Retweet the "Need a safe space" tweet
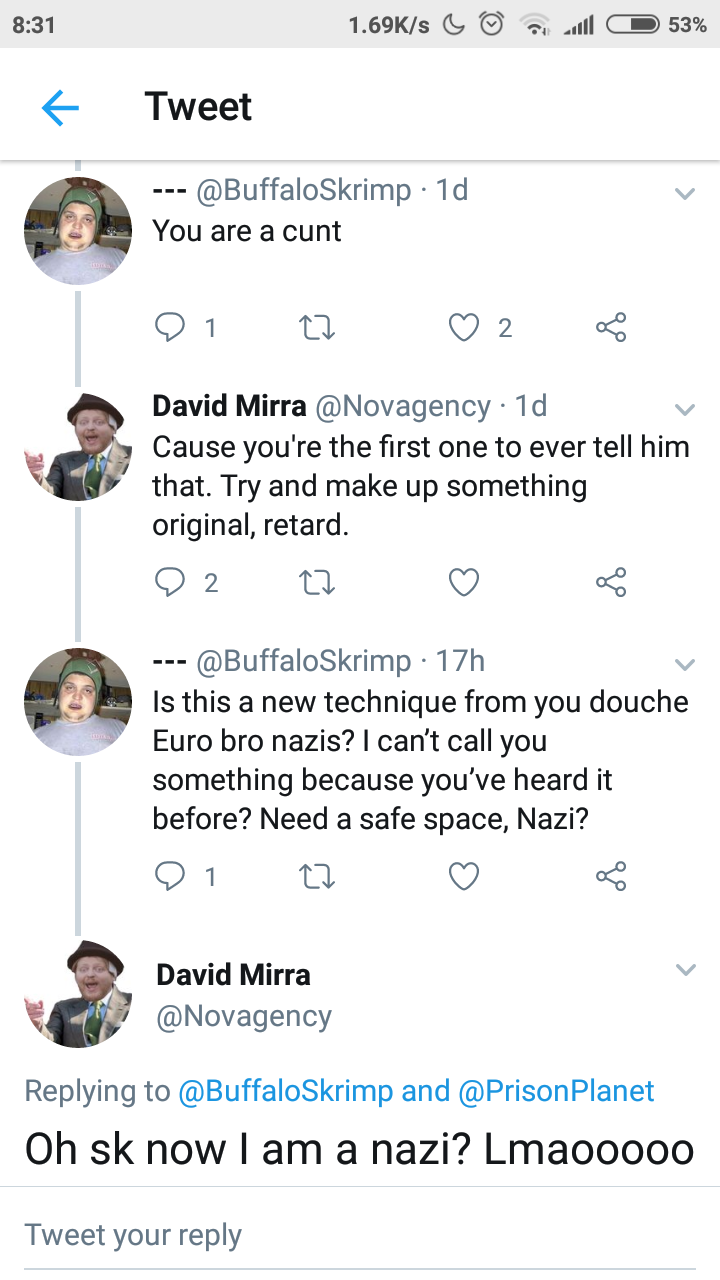 point(317,877)
